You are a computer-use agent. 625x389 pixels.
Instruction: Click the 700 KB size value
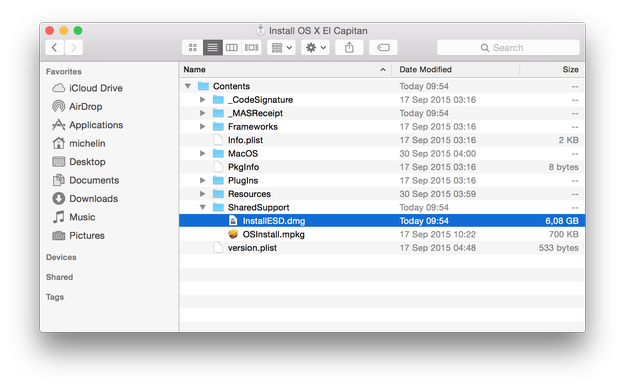coord(564,234)
